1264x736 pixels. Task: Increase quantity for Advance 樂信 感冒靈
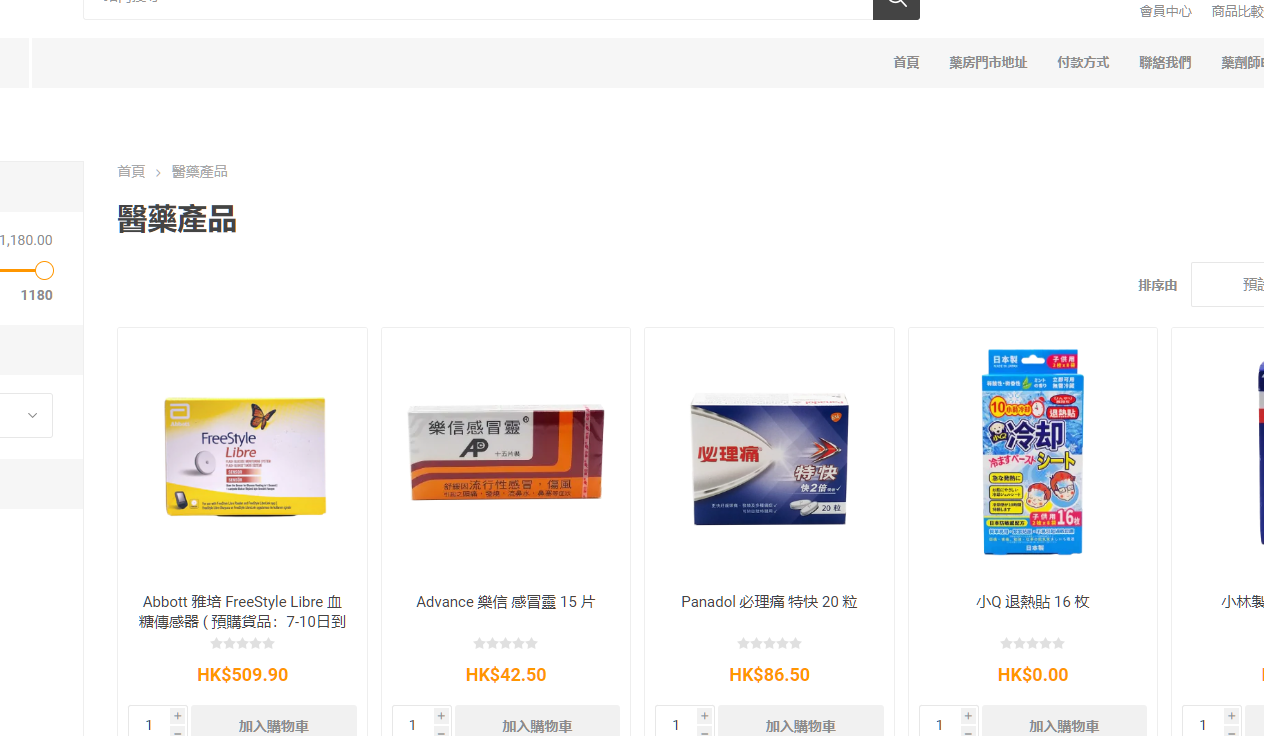[x=441, y=716]
